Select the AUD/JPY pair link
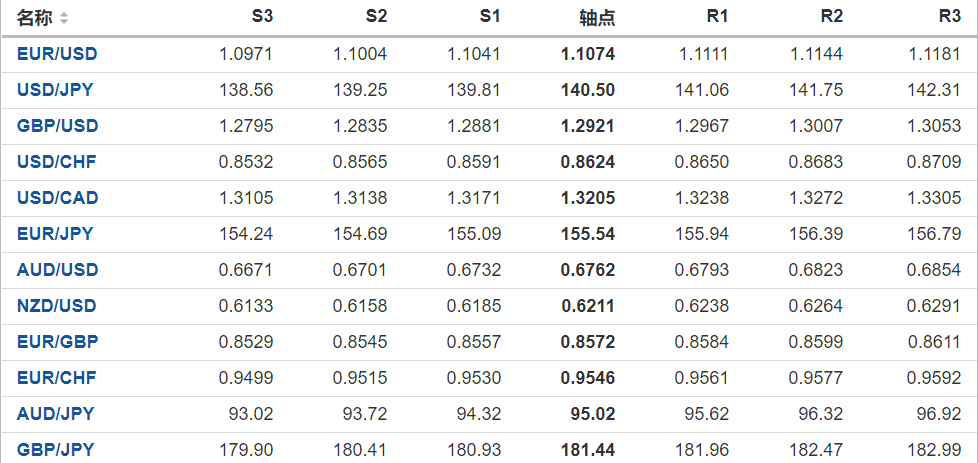This screenshot has width=978, height=463. point(55,414)
